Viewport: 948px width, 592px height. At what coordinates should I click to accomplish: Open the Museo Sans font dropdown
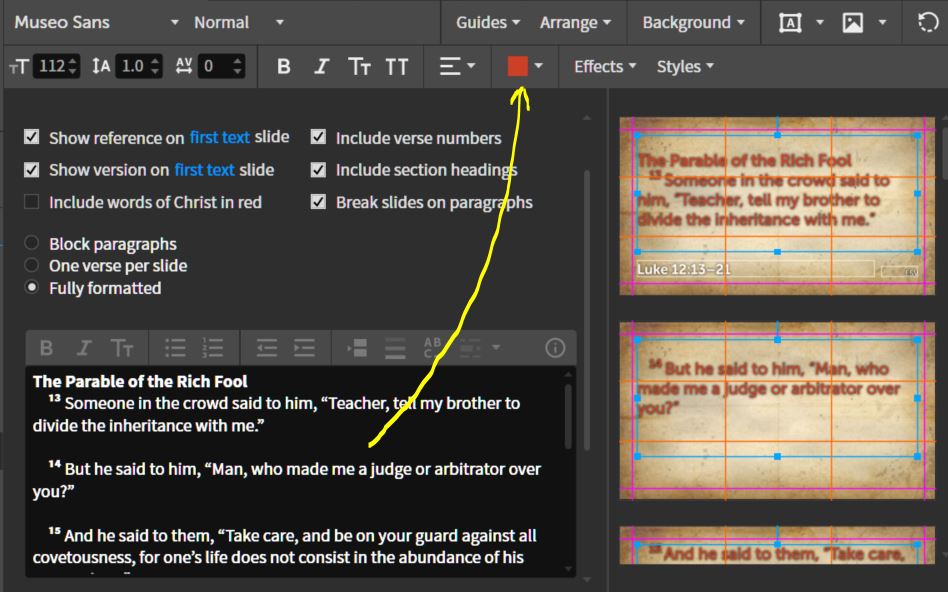(x=97, y=22)
